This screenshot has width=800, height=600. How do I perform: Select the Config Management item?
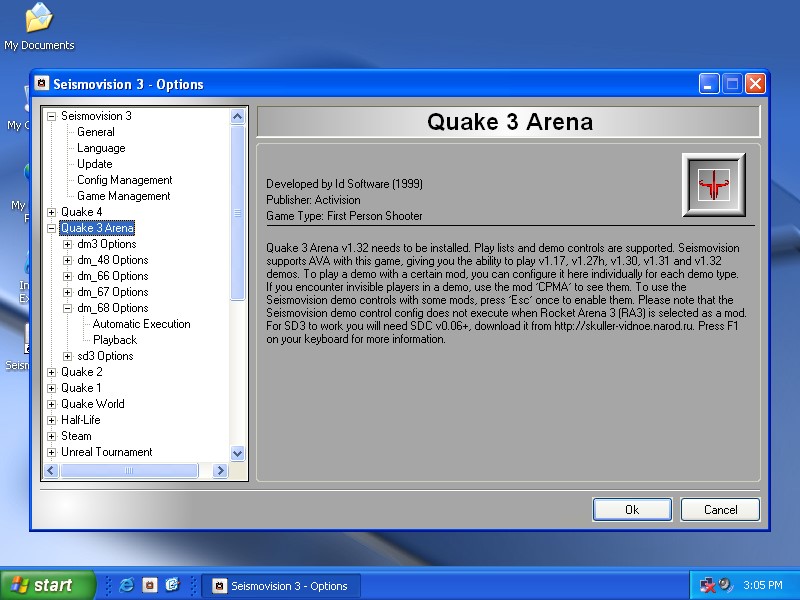125,180
